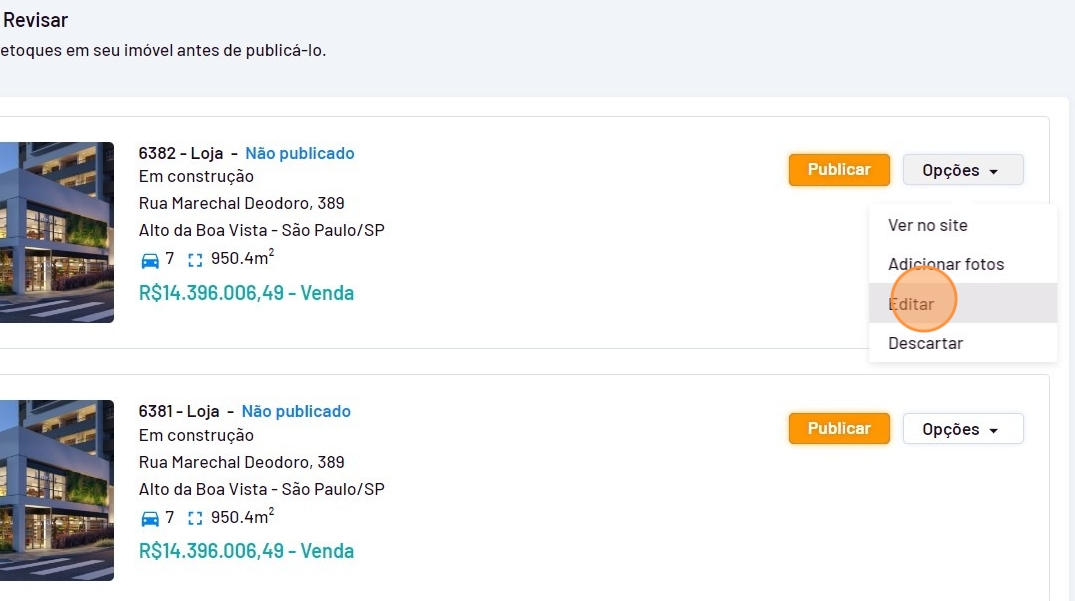Click the "6381 - Loja" listing title
The image size is (1075, 601).
click(x=181, y=411)
